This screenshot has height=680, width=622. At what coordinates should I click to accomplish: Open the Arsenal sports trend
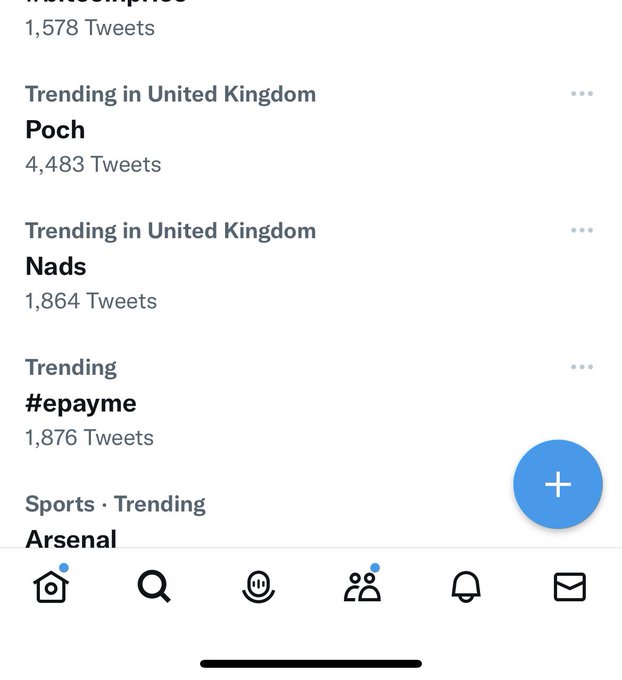(x=71, y=538)
